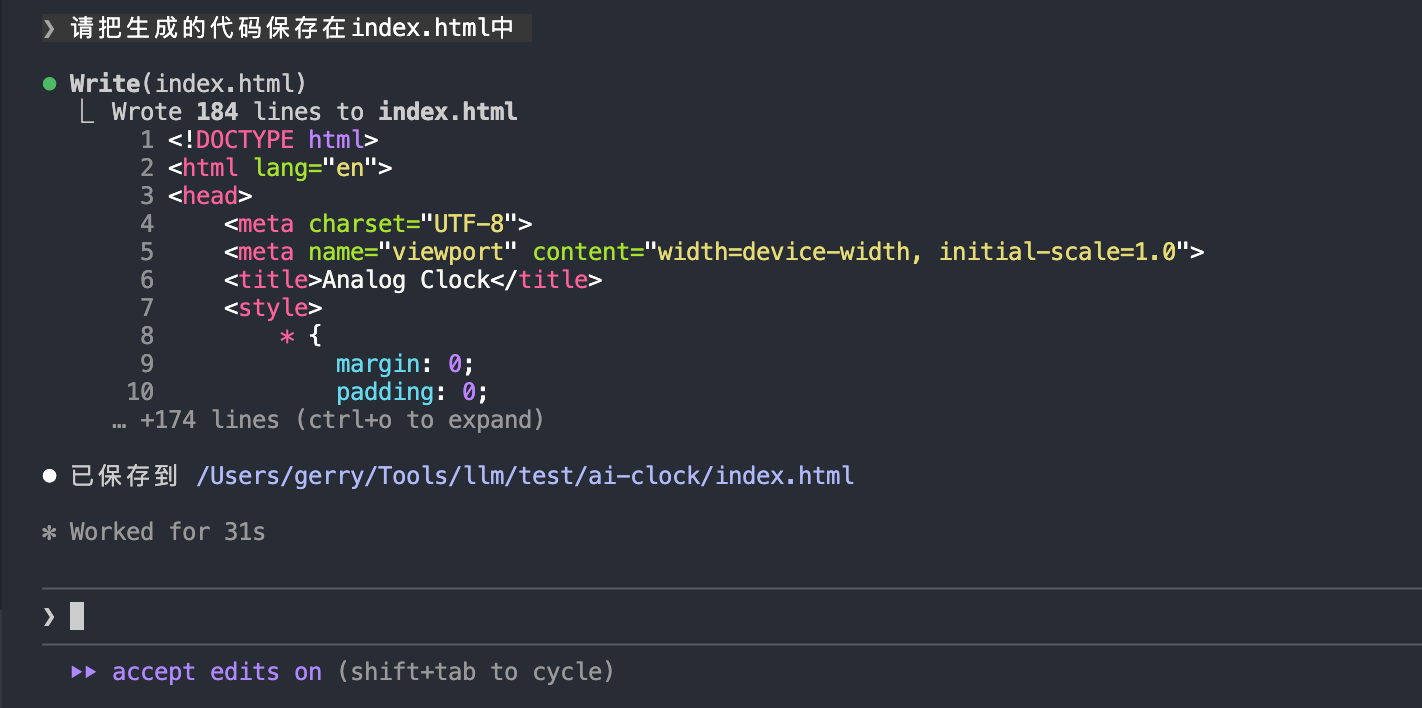1422x708 pixels.
Task: Click the prompt chevron in the input line
Action: tap(49, 617)
